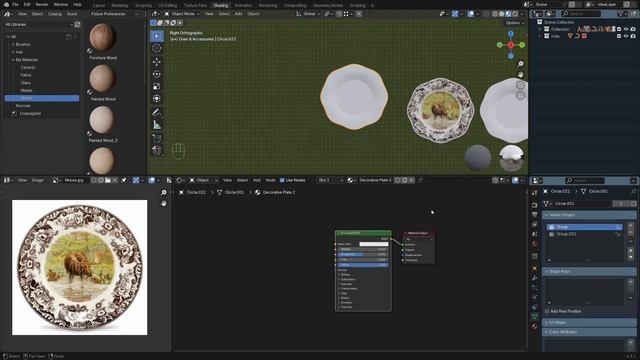
Task: Click the decorated moose plate in viewport
Action: click(440, 110)
